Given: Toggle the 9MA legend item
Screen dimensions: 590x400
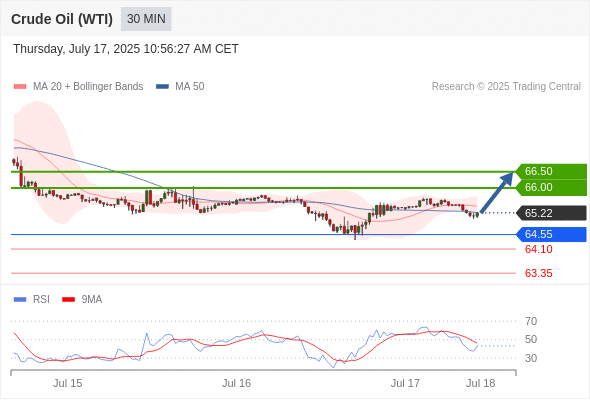Looking at the screenshot, I should point(82,300).
